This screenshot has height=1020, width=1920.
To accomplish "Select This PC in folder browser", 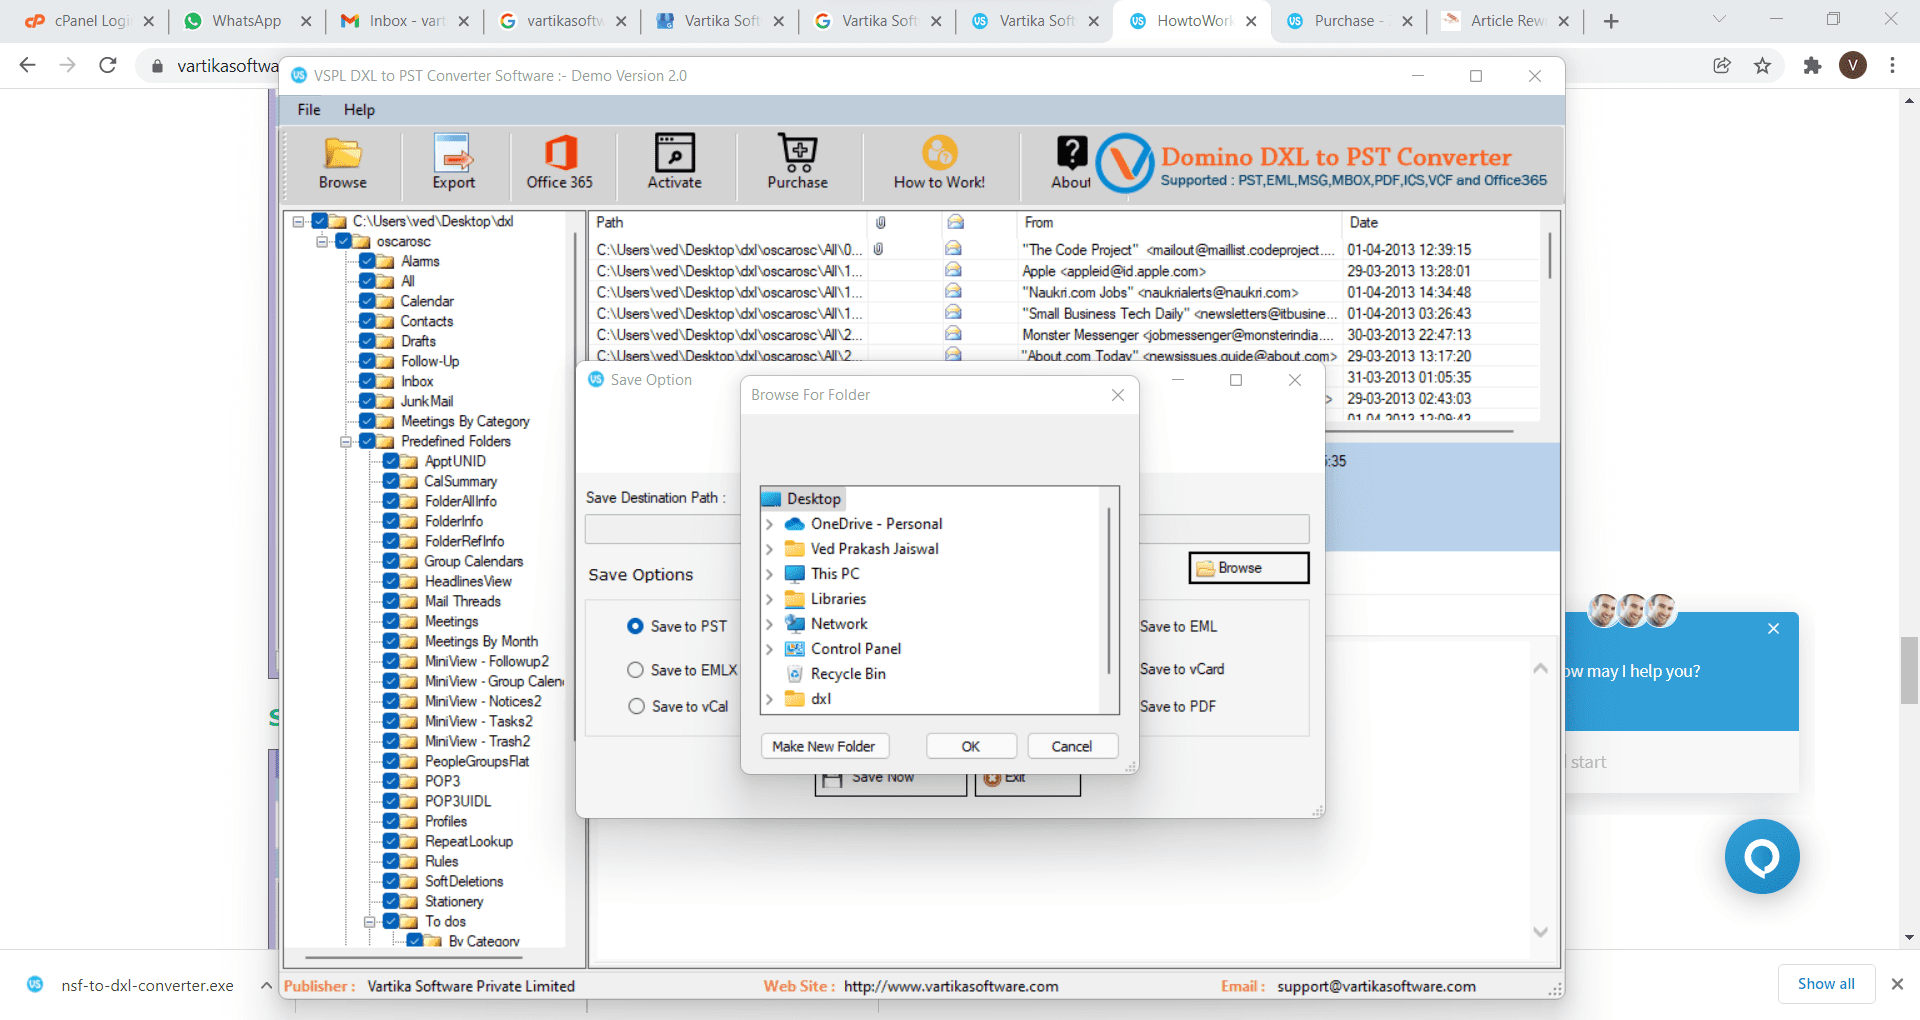I will (x=835, y=574).
